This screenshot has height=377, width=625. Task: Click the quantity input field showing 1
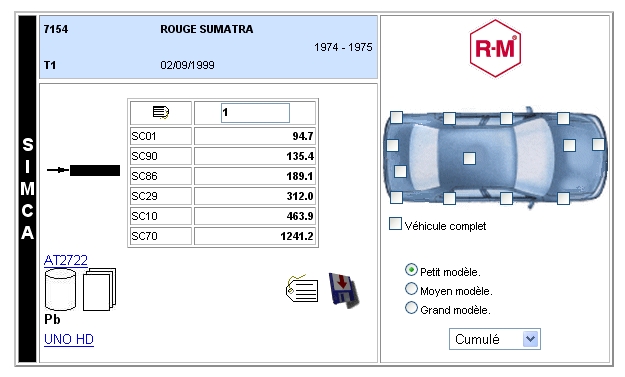point(256,113)
